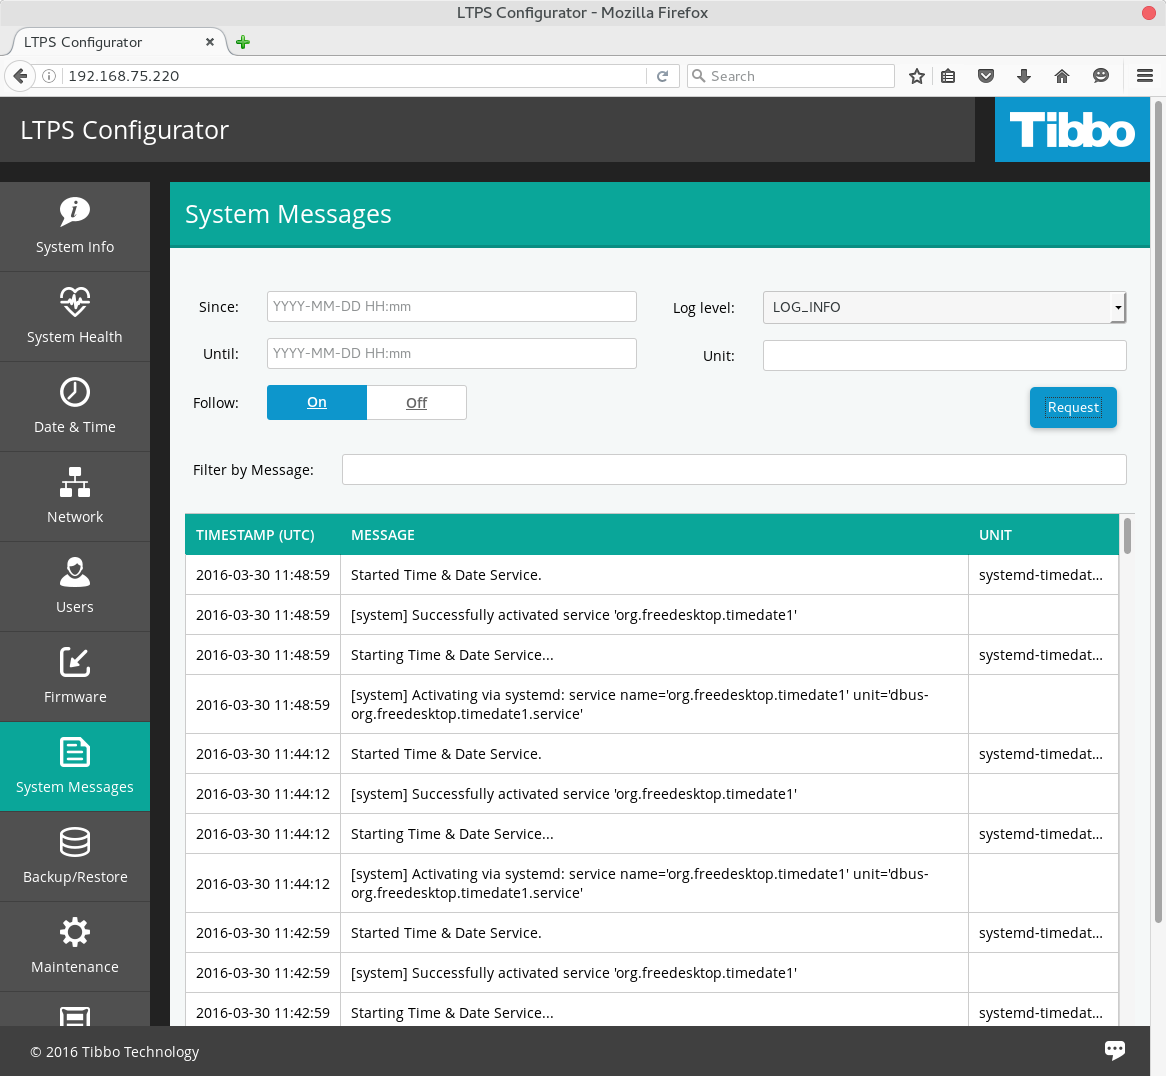1166x1076 pixels.
Task: Click the Tibbo logo
Action: coord(1072,130)
